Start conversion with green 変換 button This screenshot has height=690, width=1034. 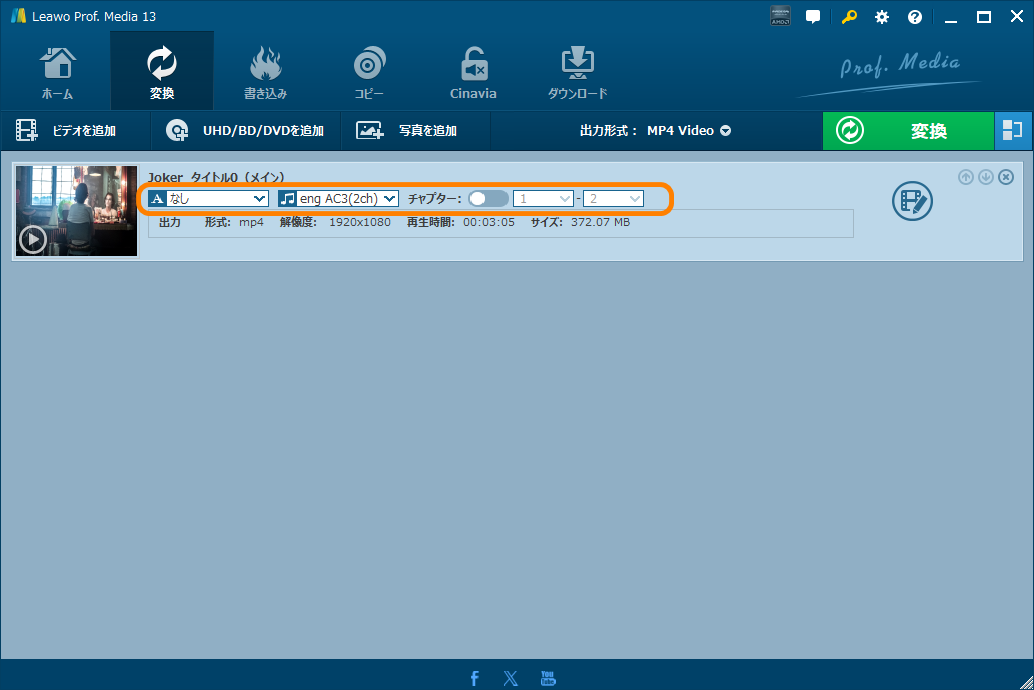(x=908, y=131)
